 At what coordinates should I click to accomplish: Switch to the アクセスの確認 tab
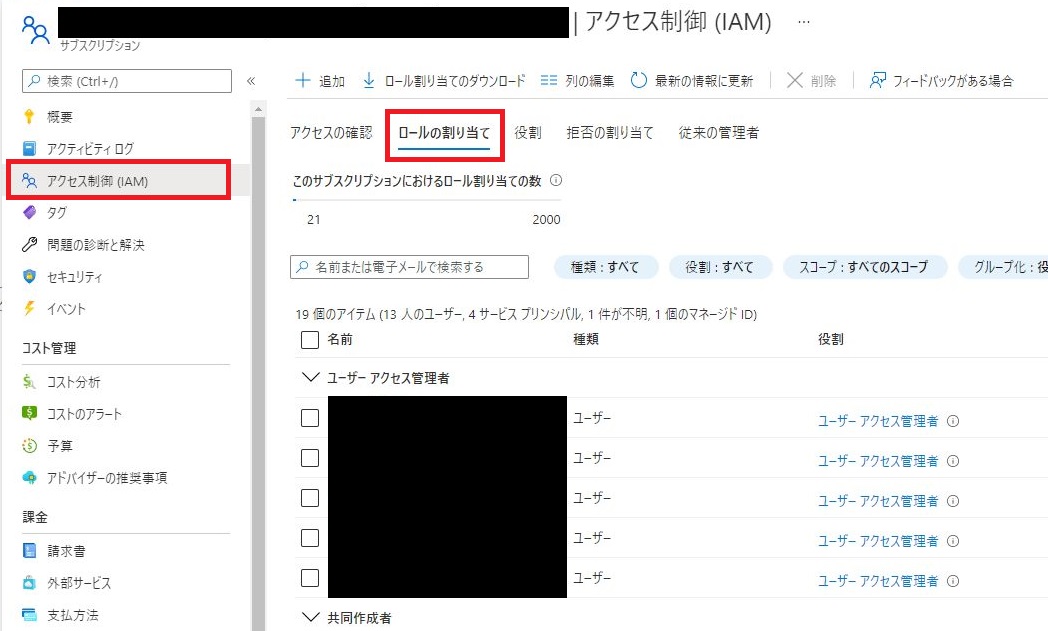(332, 132)
